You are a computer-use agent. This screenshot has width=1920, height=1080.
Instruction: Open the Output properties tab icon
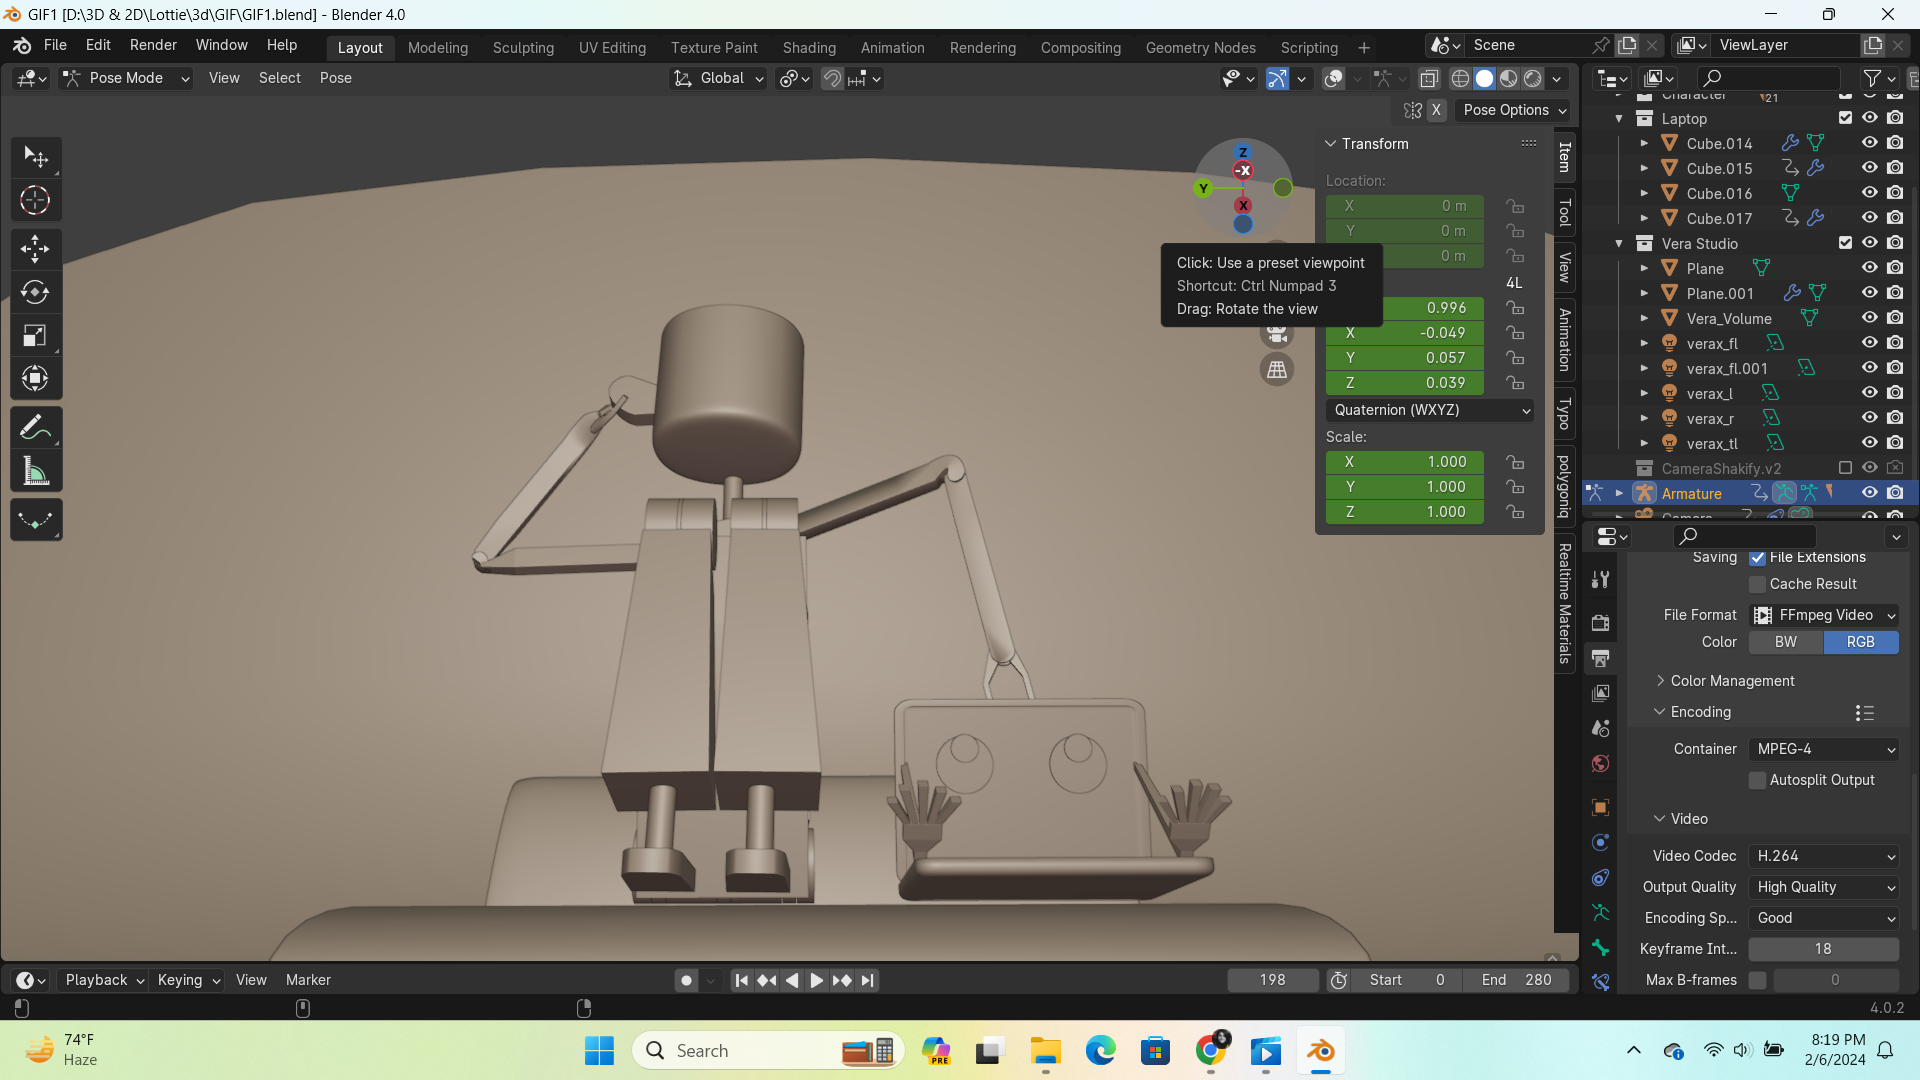click(1601, 658)
